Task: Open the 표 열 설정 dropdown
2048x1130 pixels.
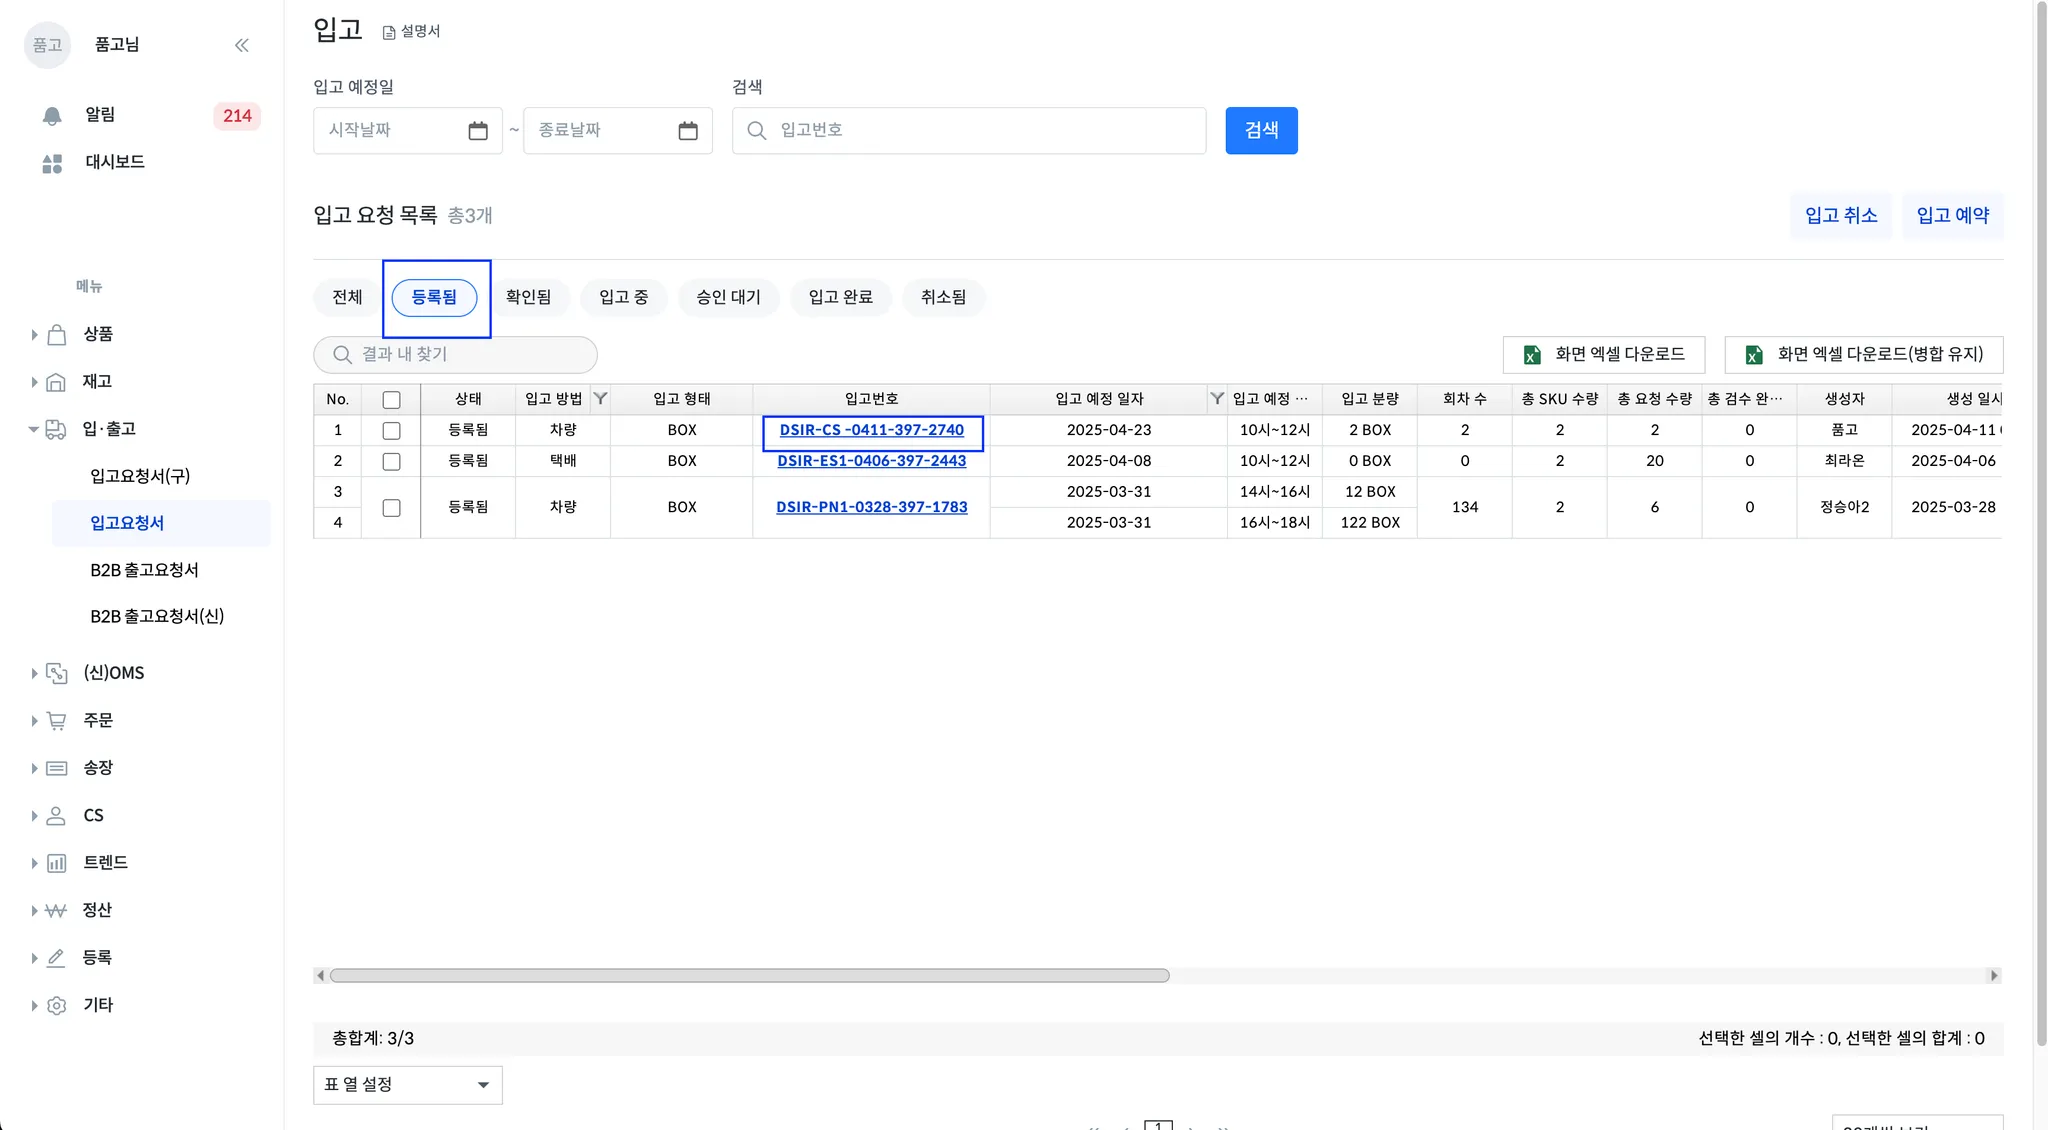Action: click(407, 1085)
